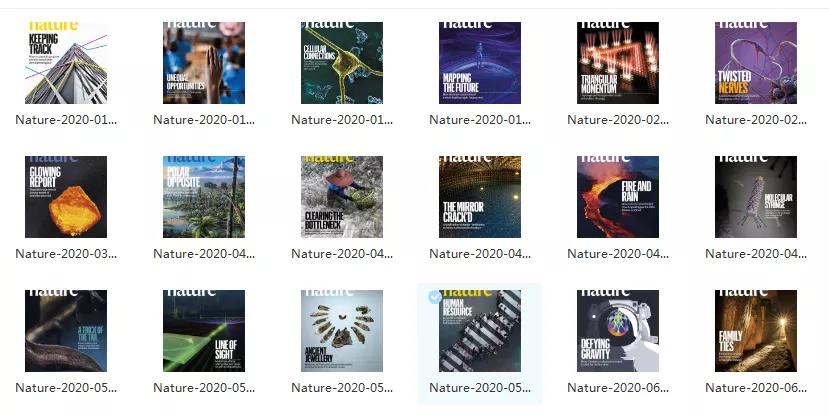Select the Defying Gravity cover thumbnail

point(618,331)
